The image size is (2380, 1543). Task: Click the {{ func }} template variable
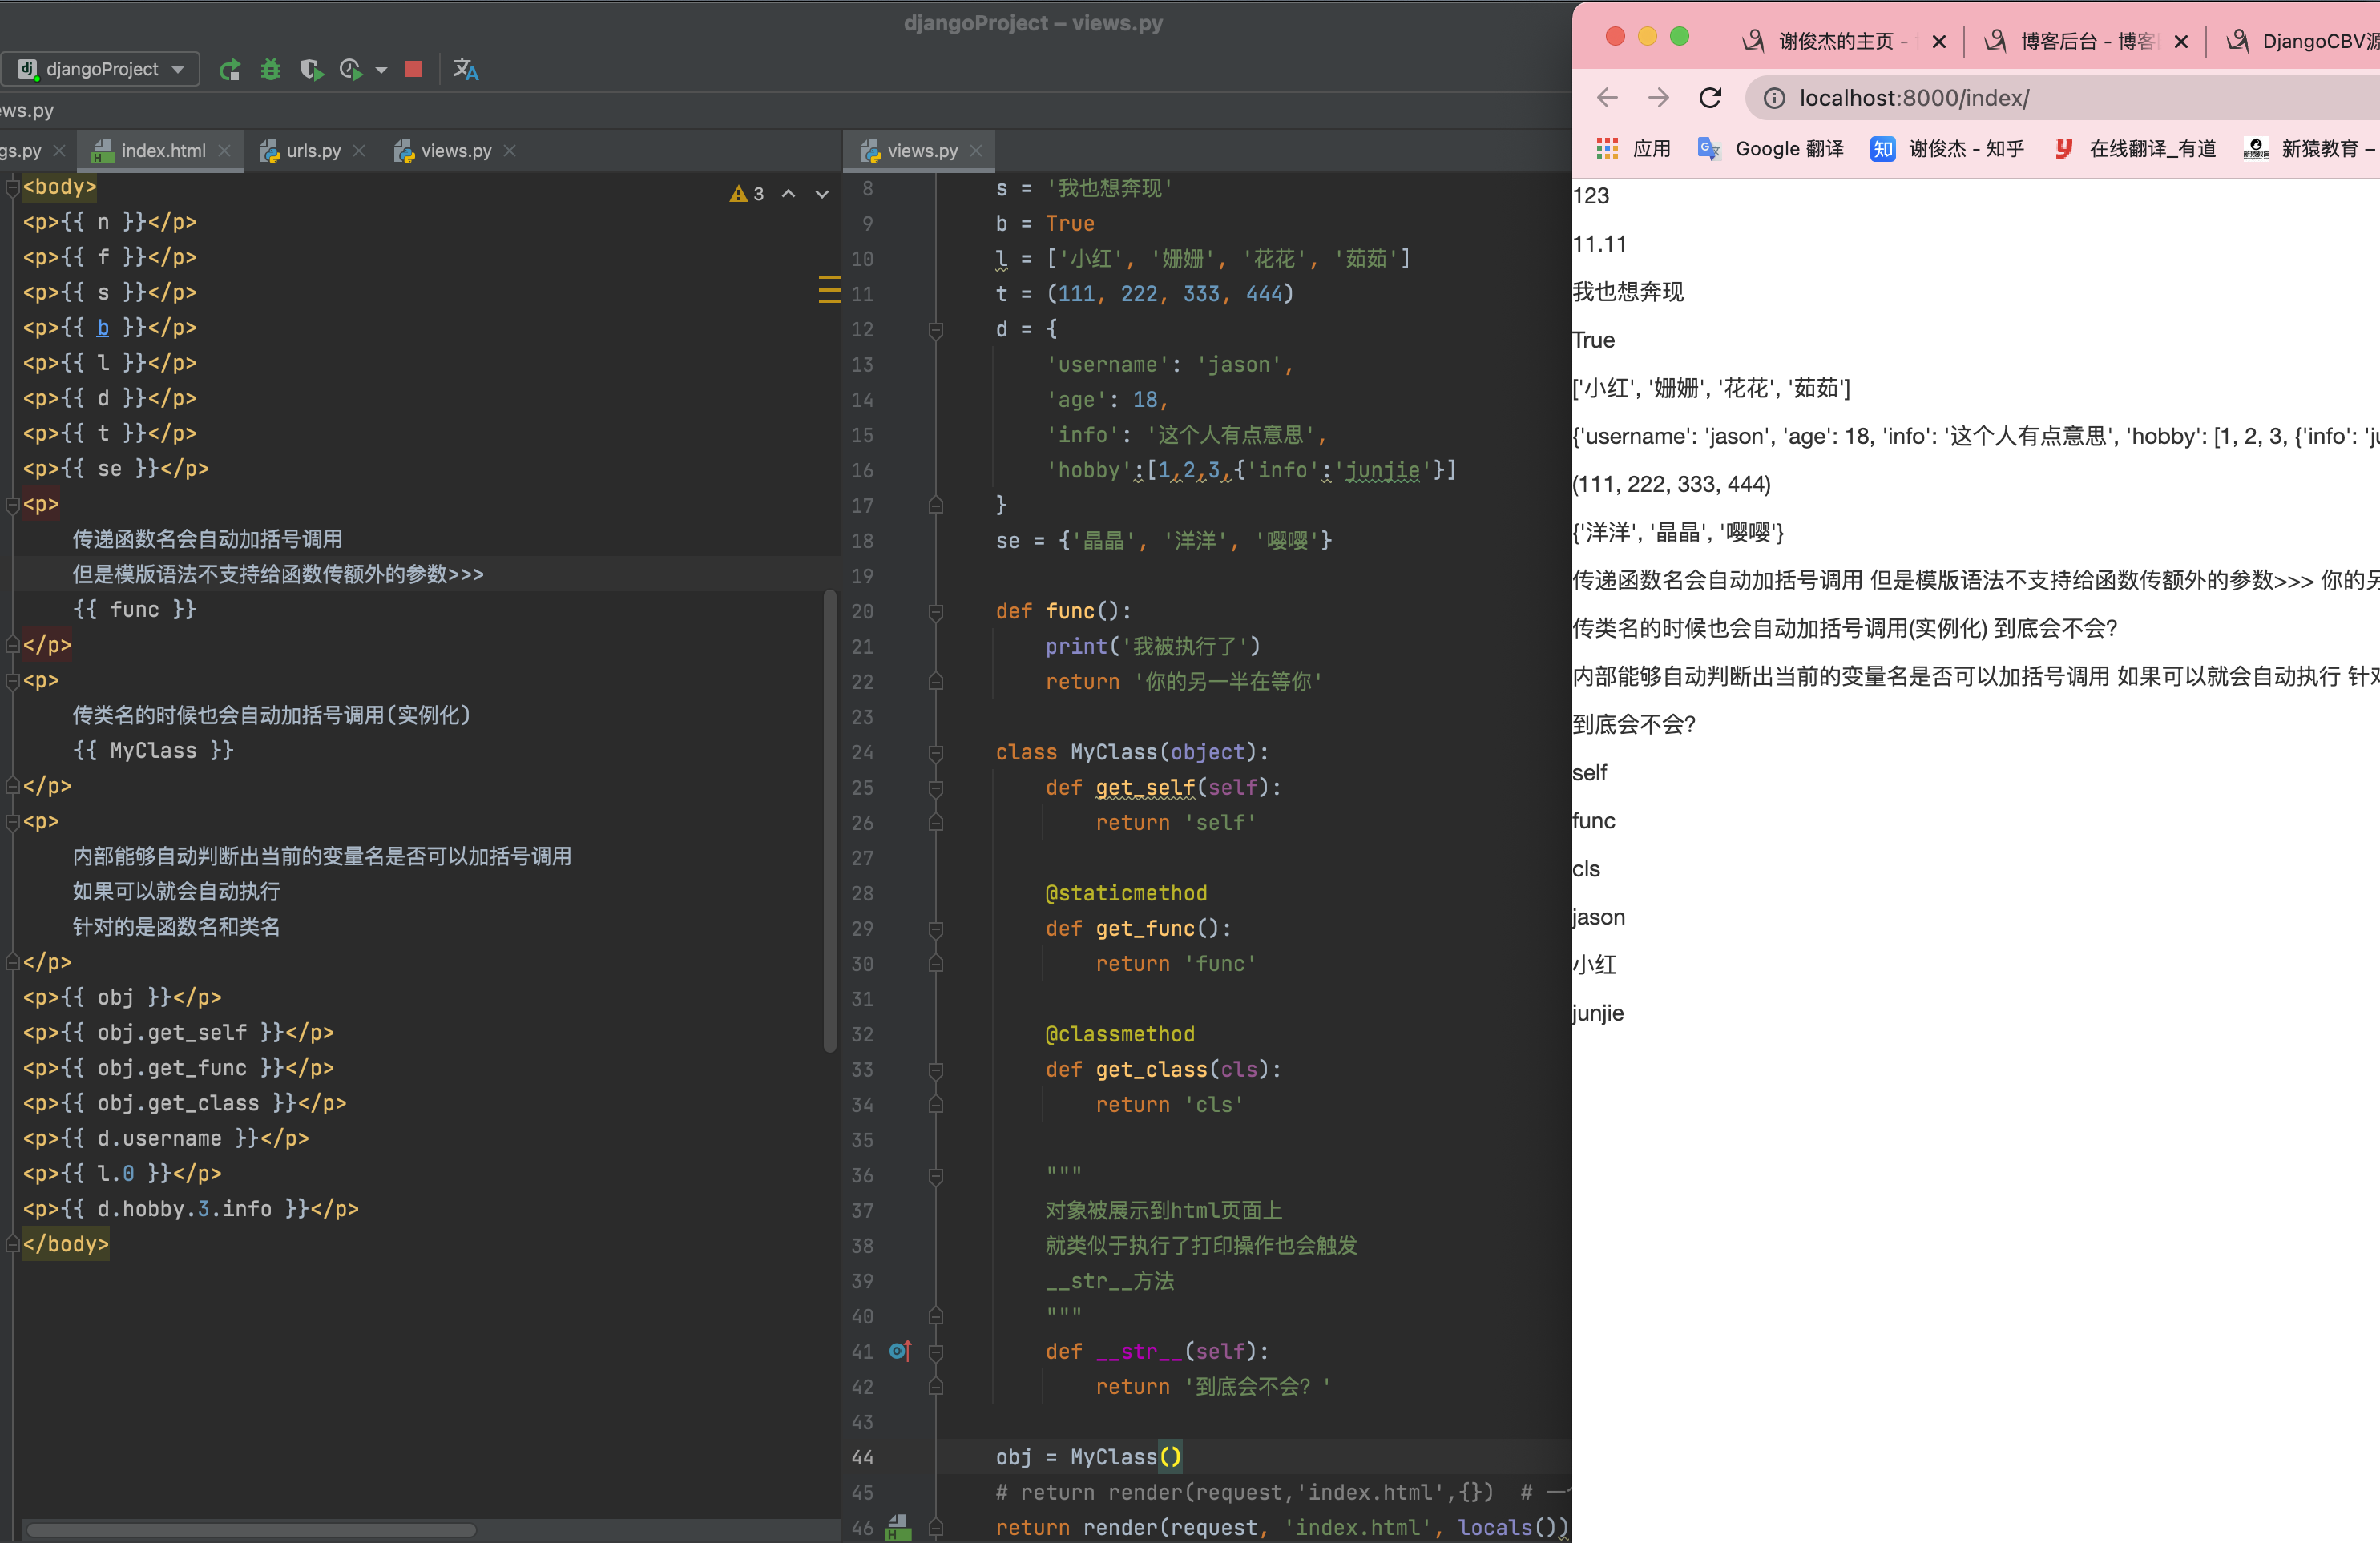coord(134,610)
